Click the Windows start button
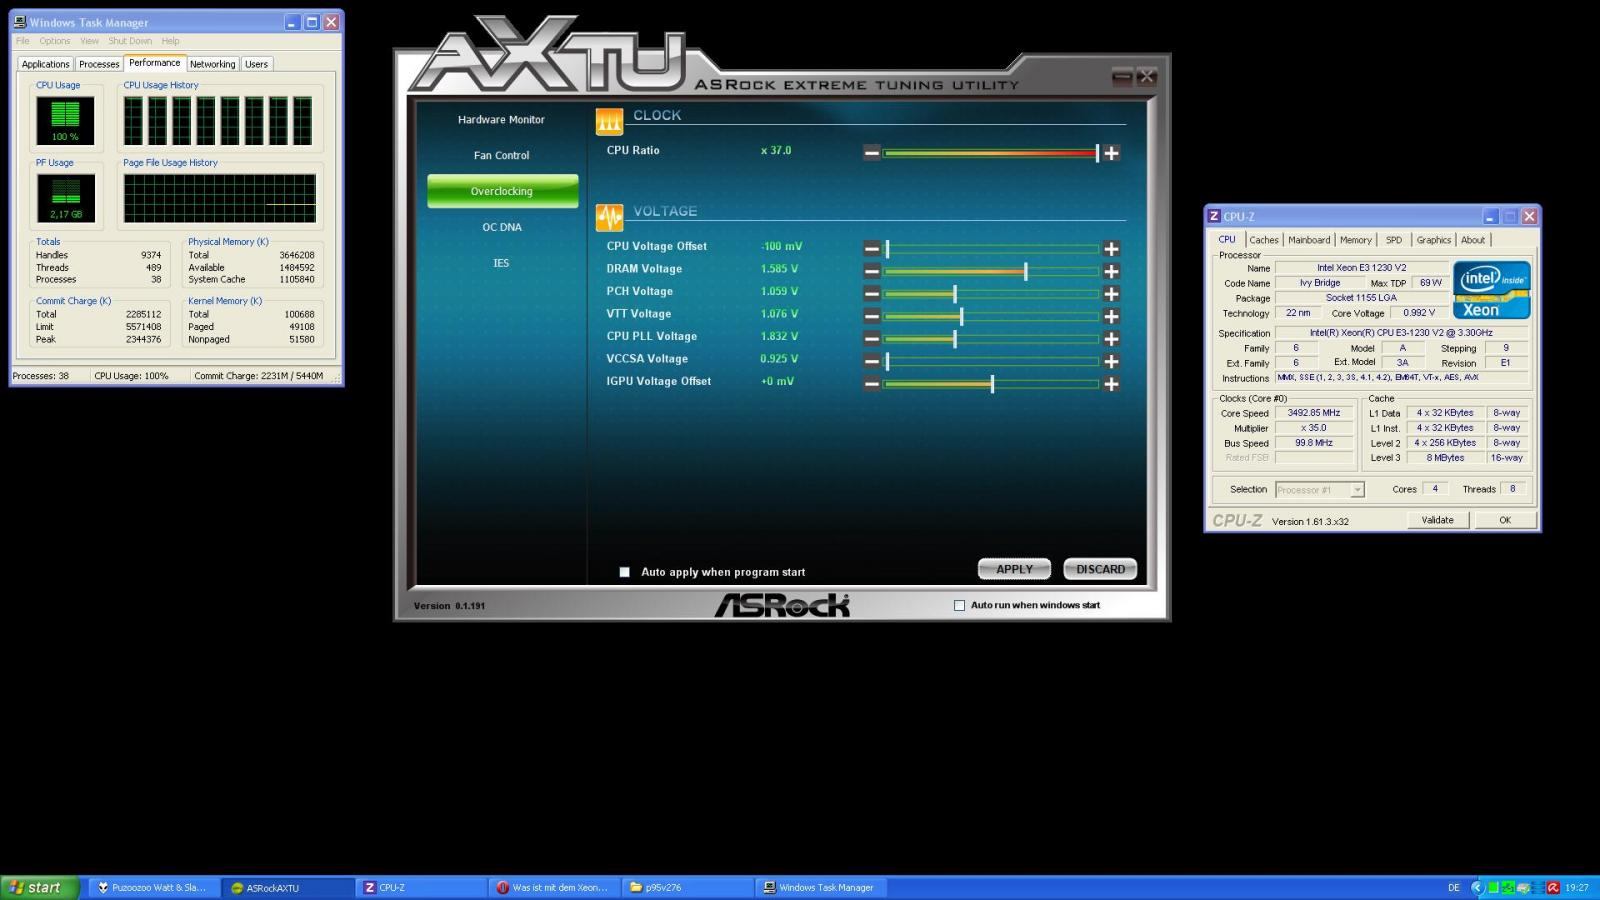This screenshot has height=900, width=1600. (39, 888)
